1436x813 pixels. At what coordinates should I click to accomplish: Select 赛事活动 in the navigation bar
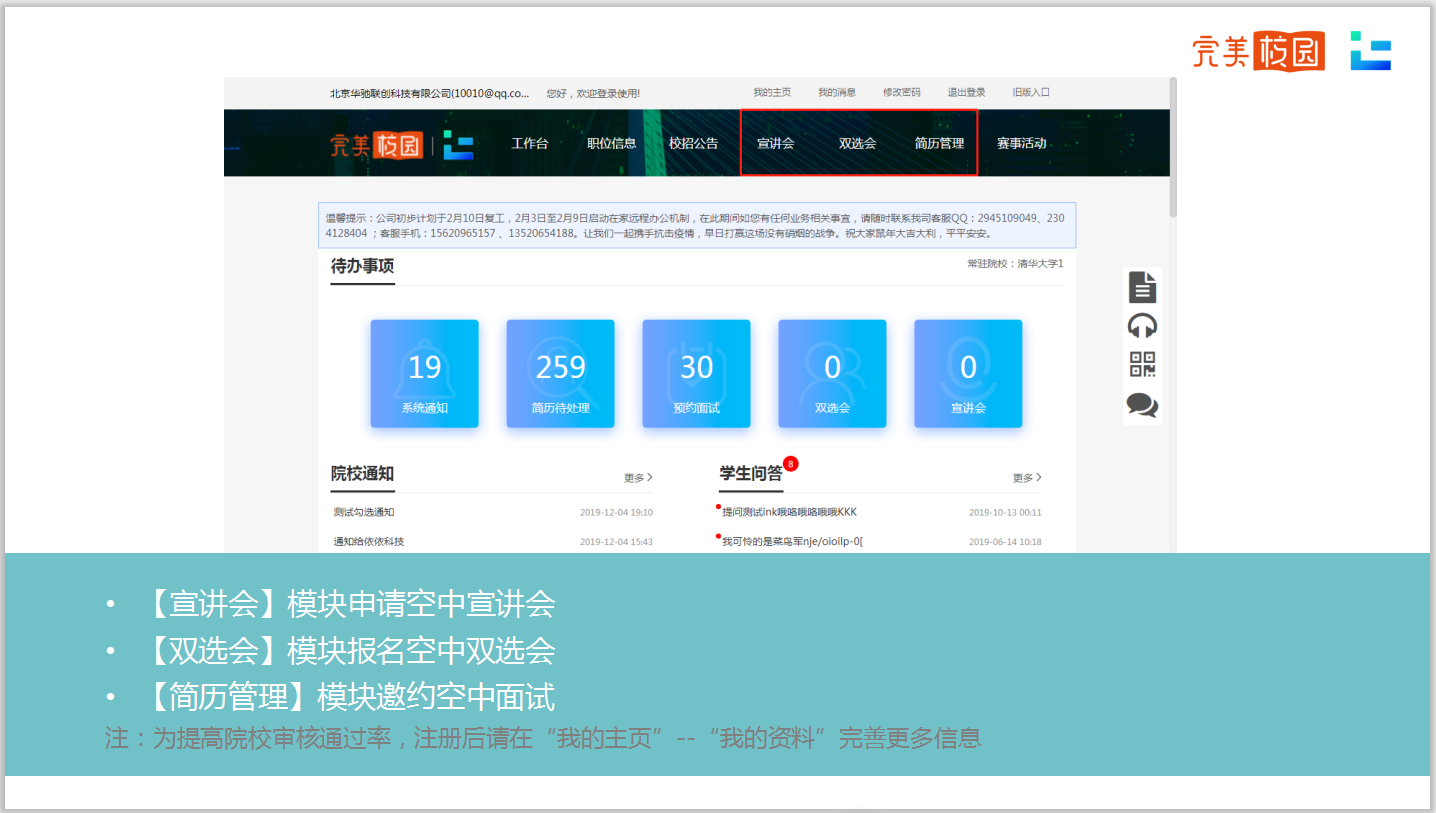(1021, 143)
